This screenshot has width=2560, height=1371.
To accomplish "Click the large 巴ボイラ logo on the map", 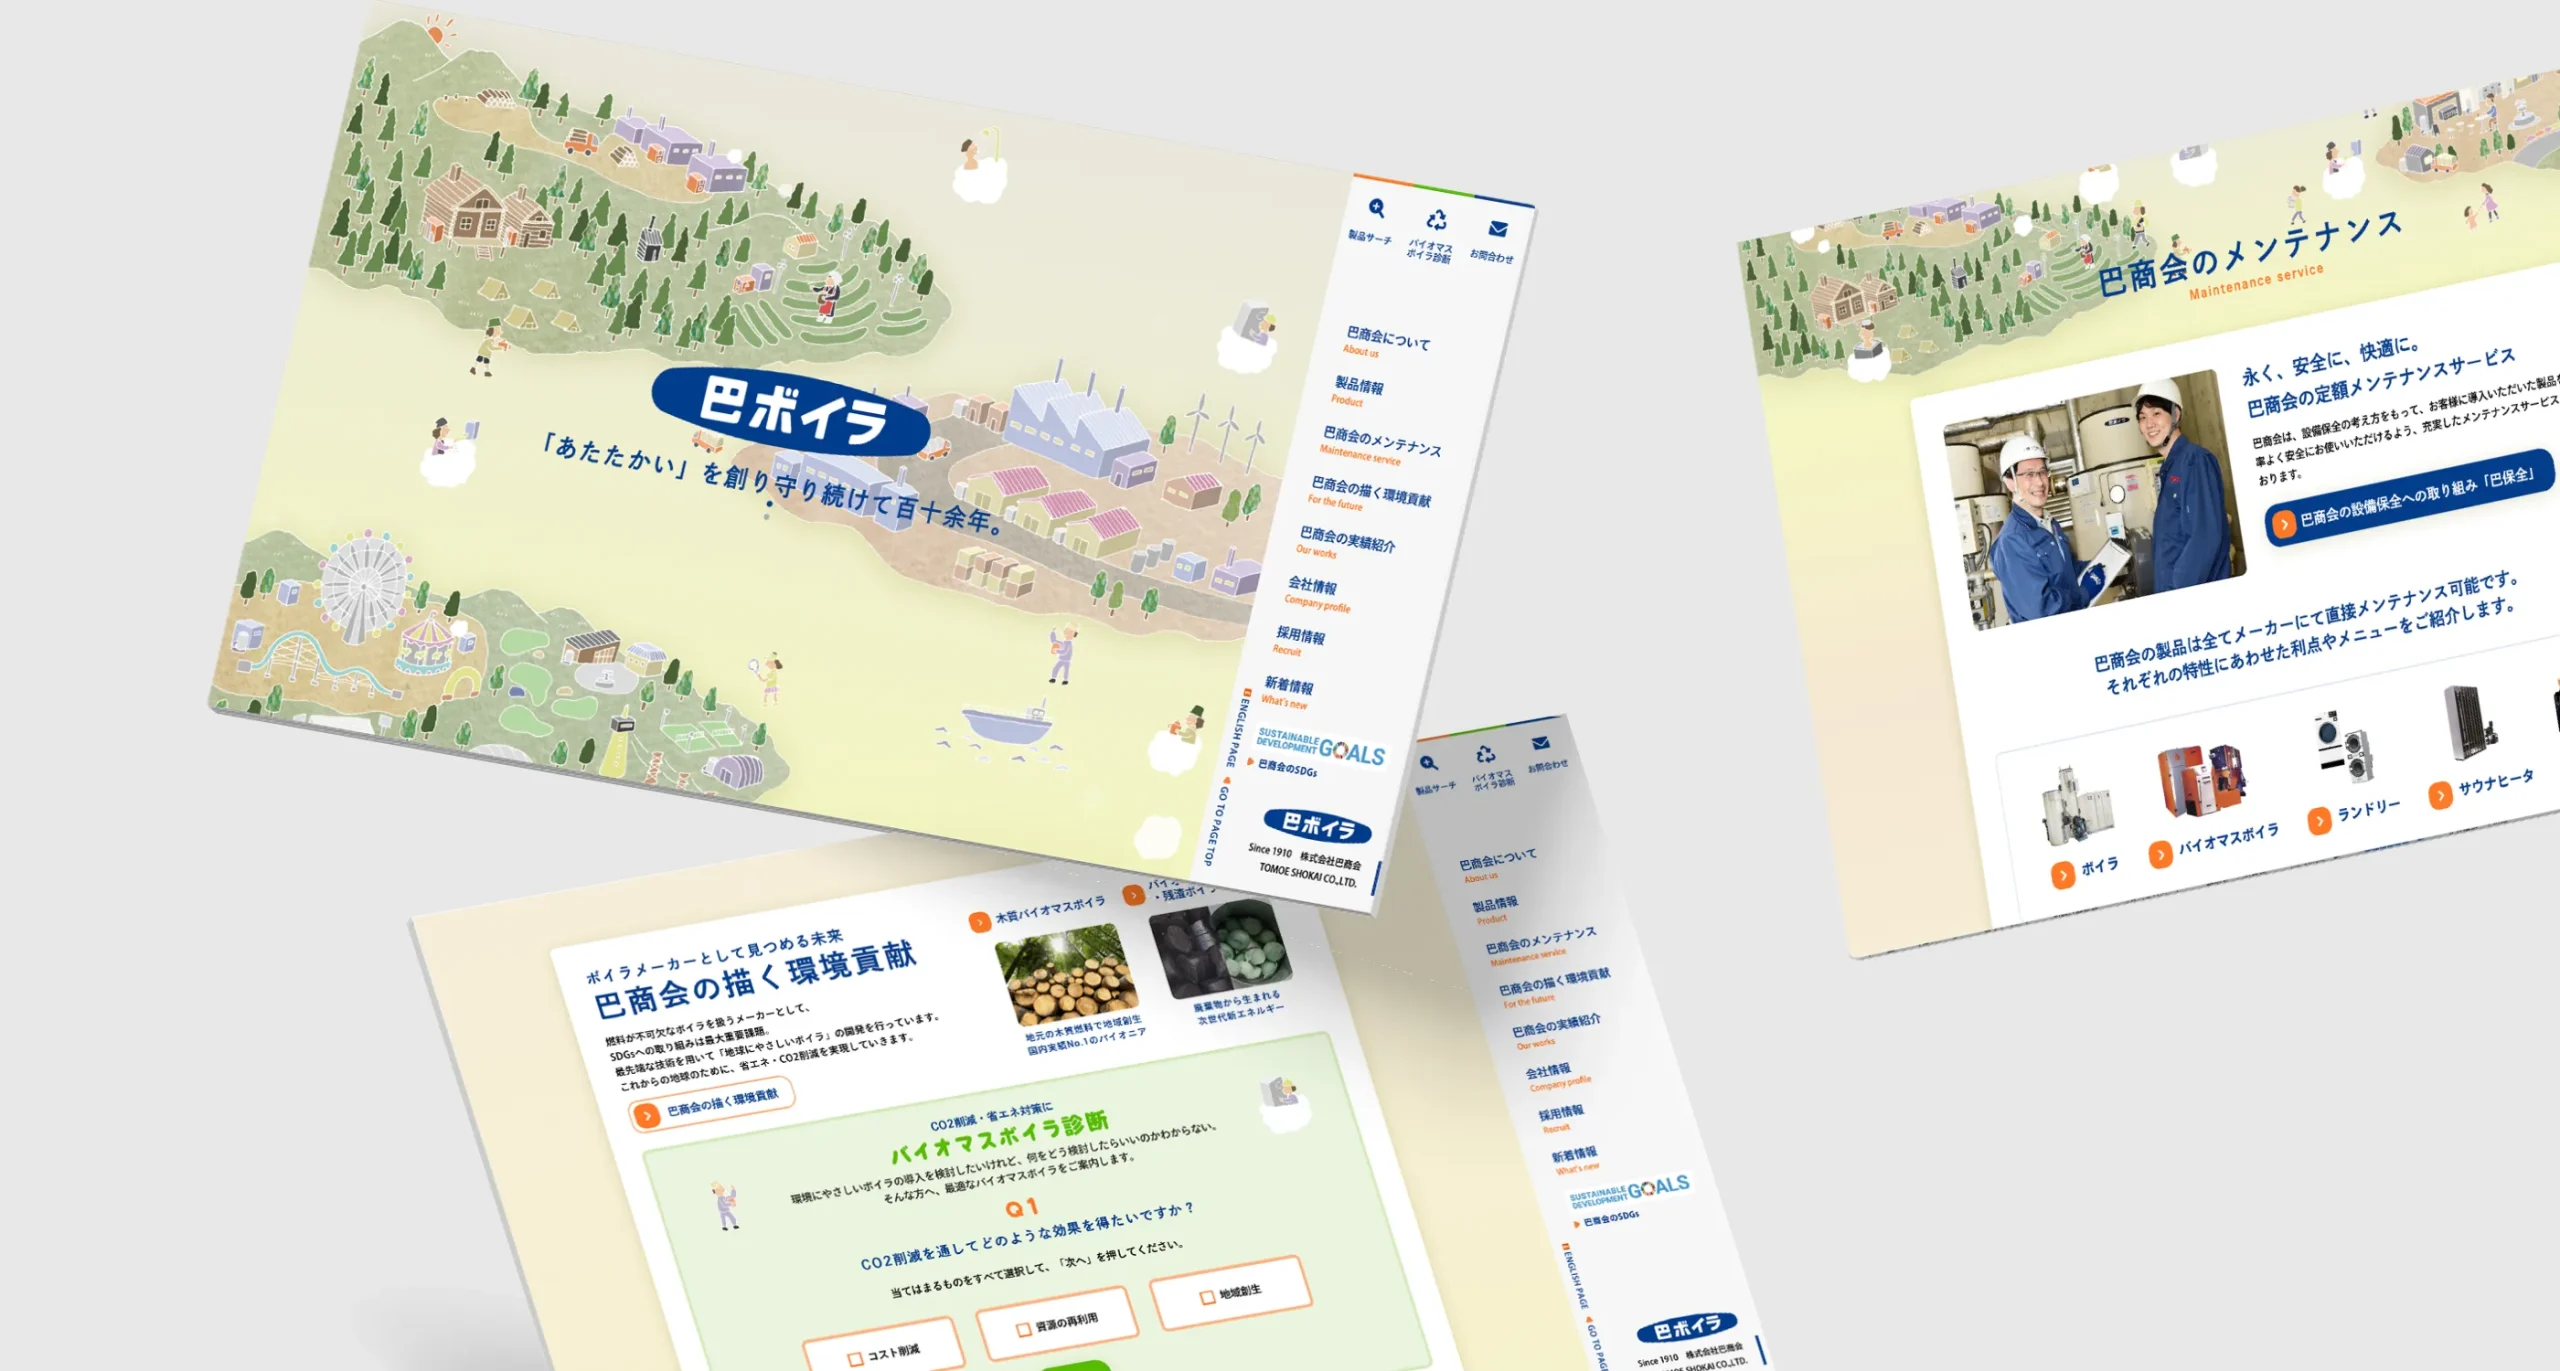I will tap(791, 410).
